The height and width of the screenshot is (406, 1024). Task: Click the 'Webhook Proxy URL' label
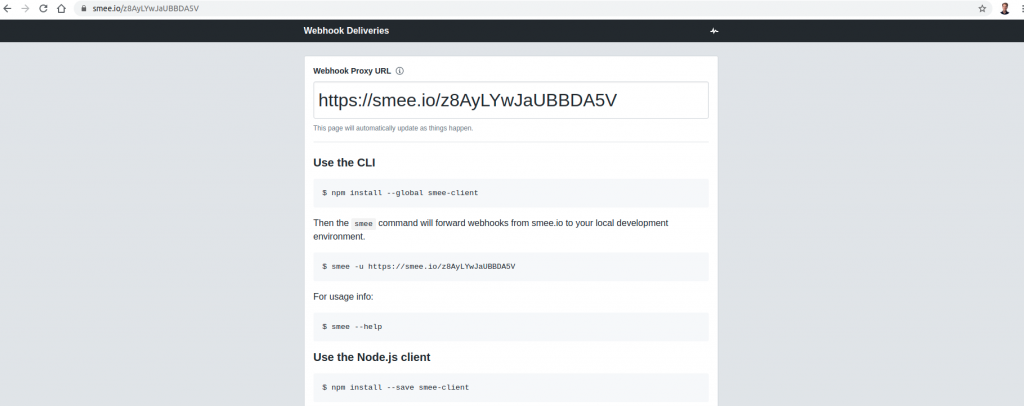coord(352,70)
